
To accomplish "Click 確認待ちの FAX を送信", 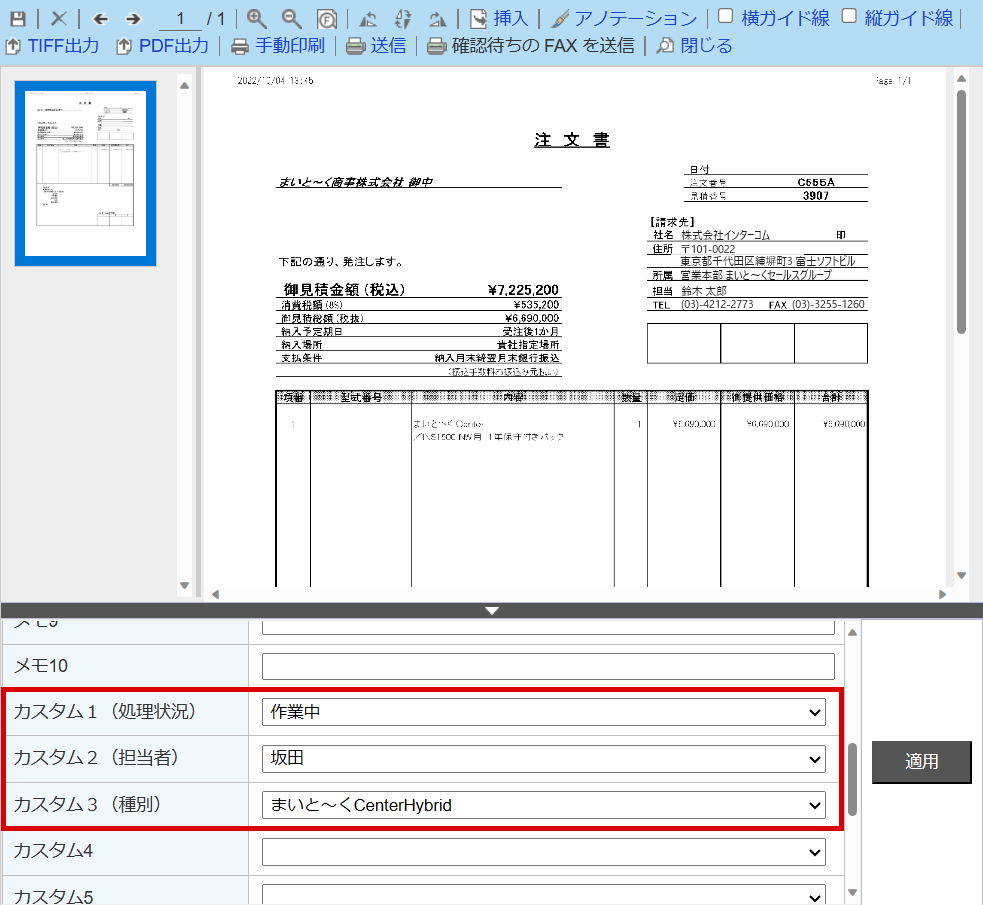I will [530, 46].
